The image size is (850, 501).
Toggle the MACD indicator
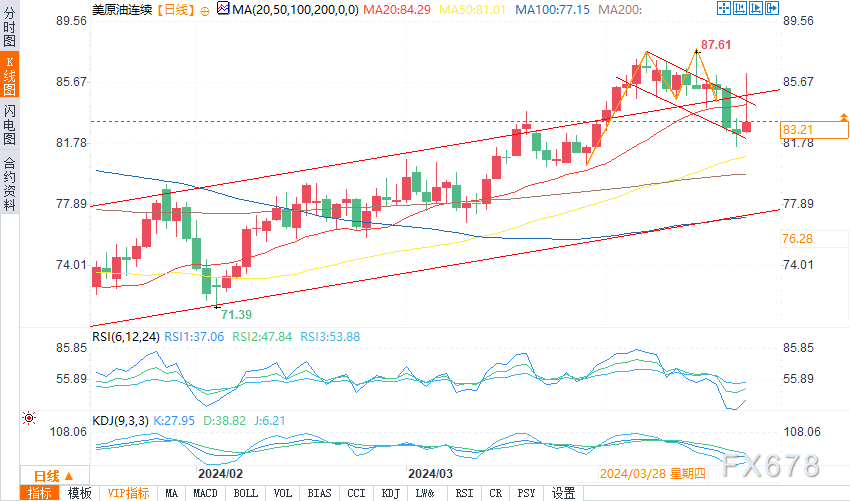(x=205, y=493)
